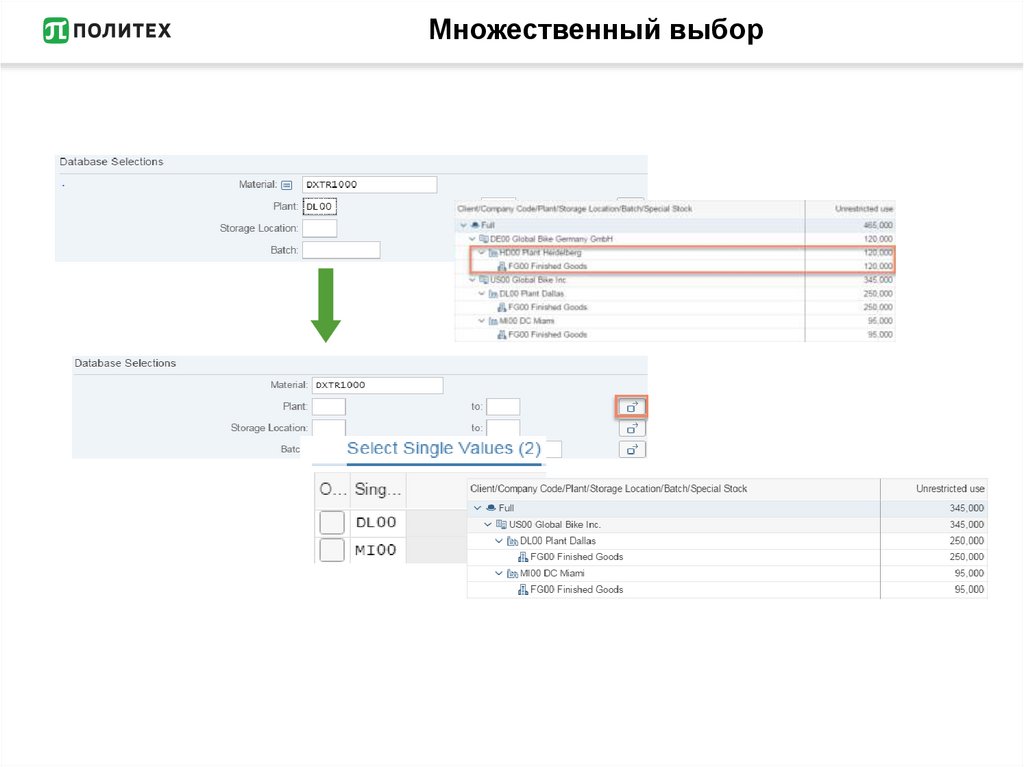
Task: Click the upper Material field with DXTR1000
Action: pyautogui.click(x=369, y=185)
